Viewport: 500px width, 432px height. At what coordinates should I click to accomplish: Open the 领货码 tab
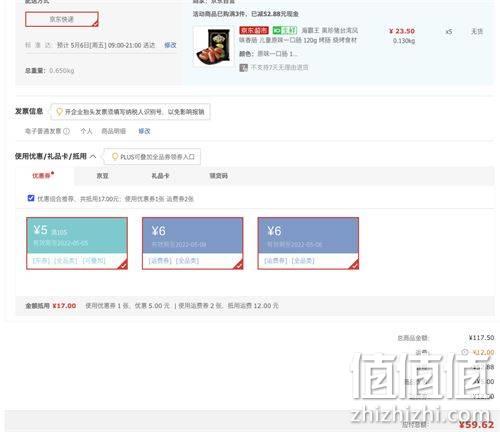click(218, 176)
